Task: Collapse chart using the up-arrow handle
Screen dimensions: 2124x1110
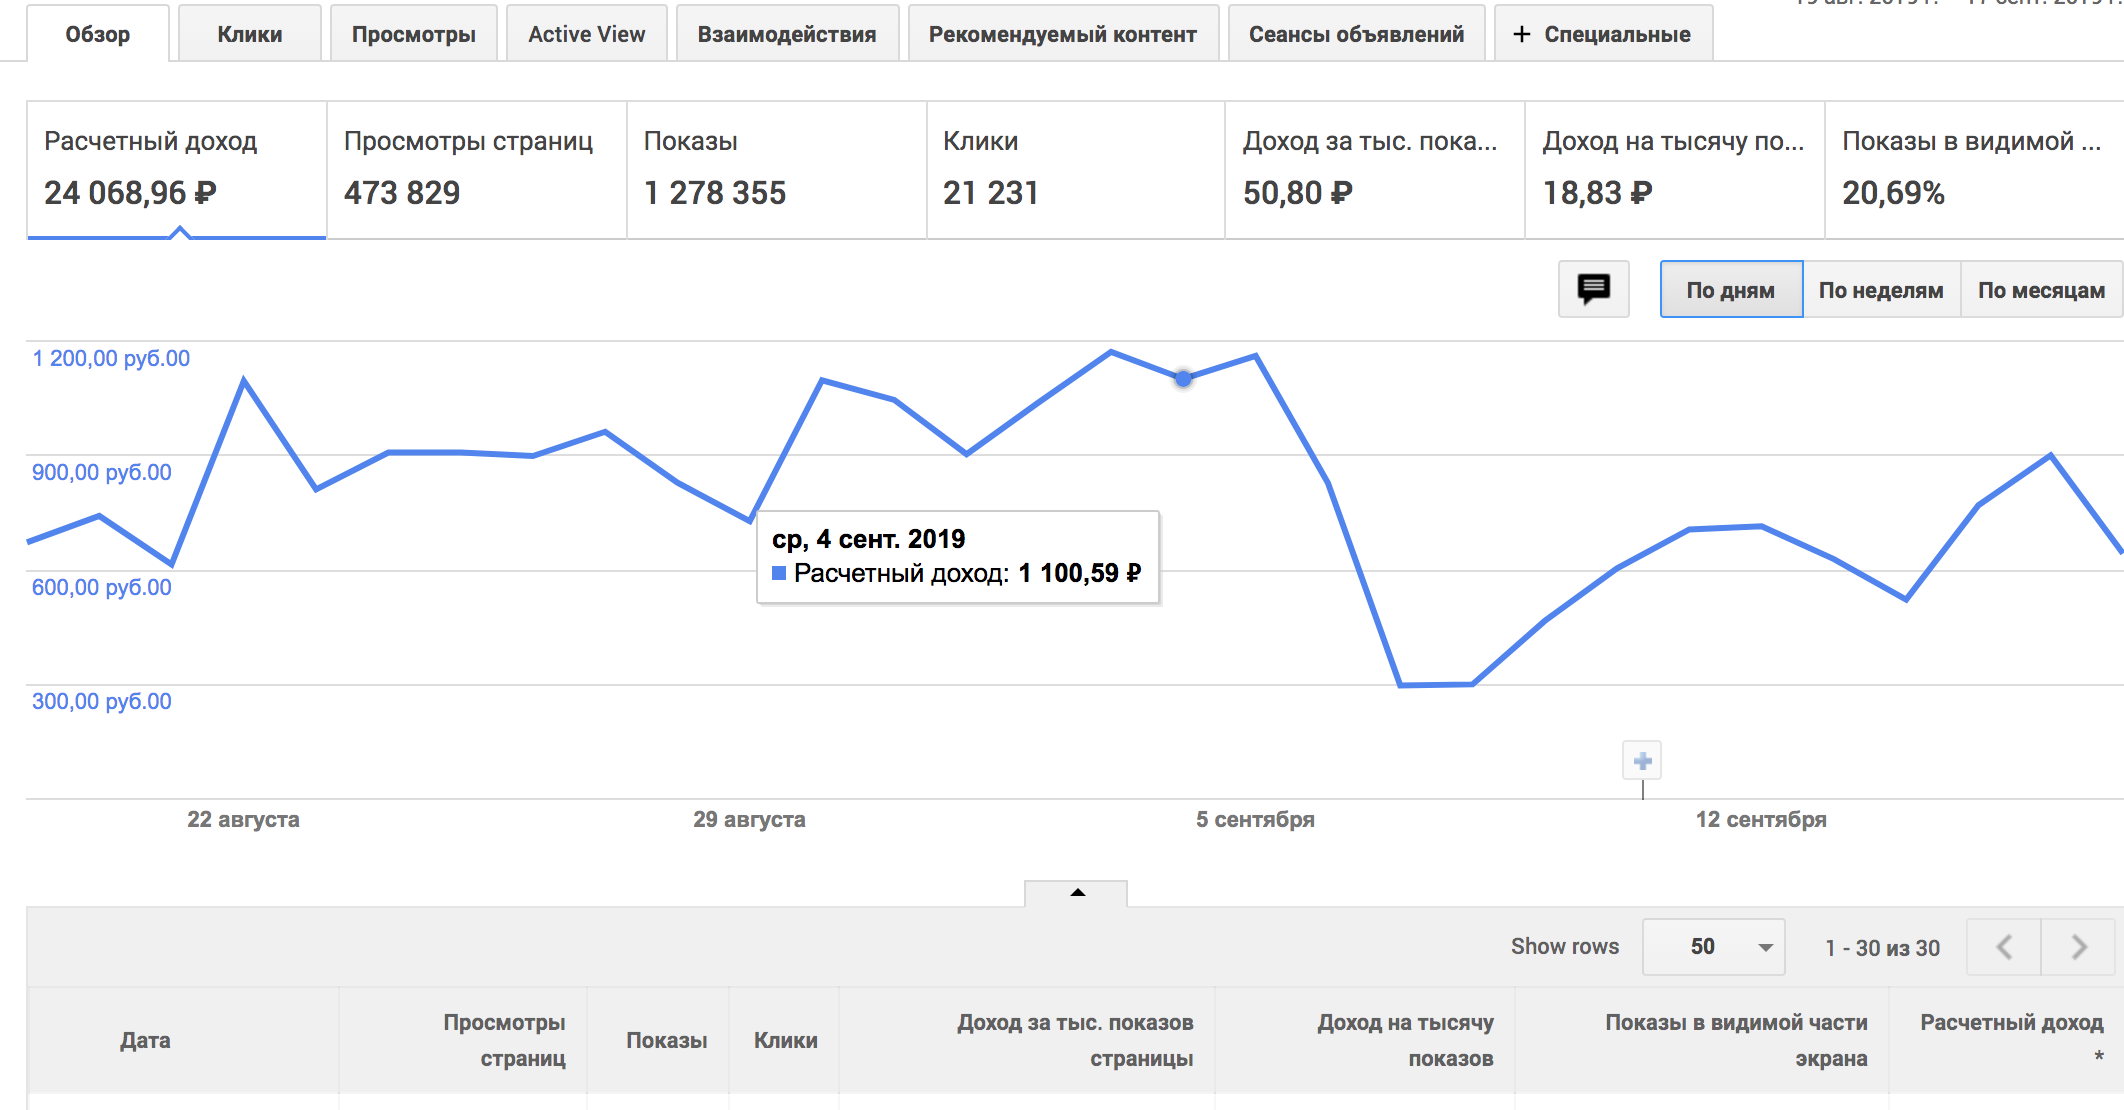Action: click(x=1077, y=893)
